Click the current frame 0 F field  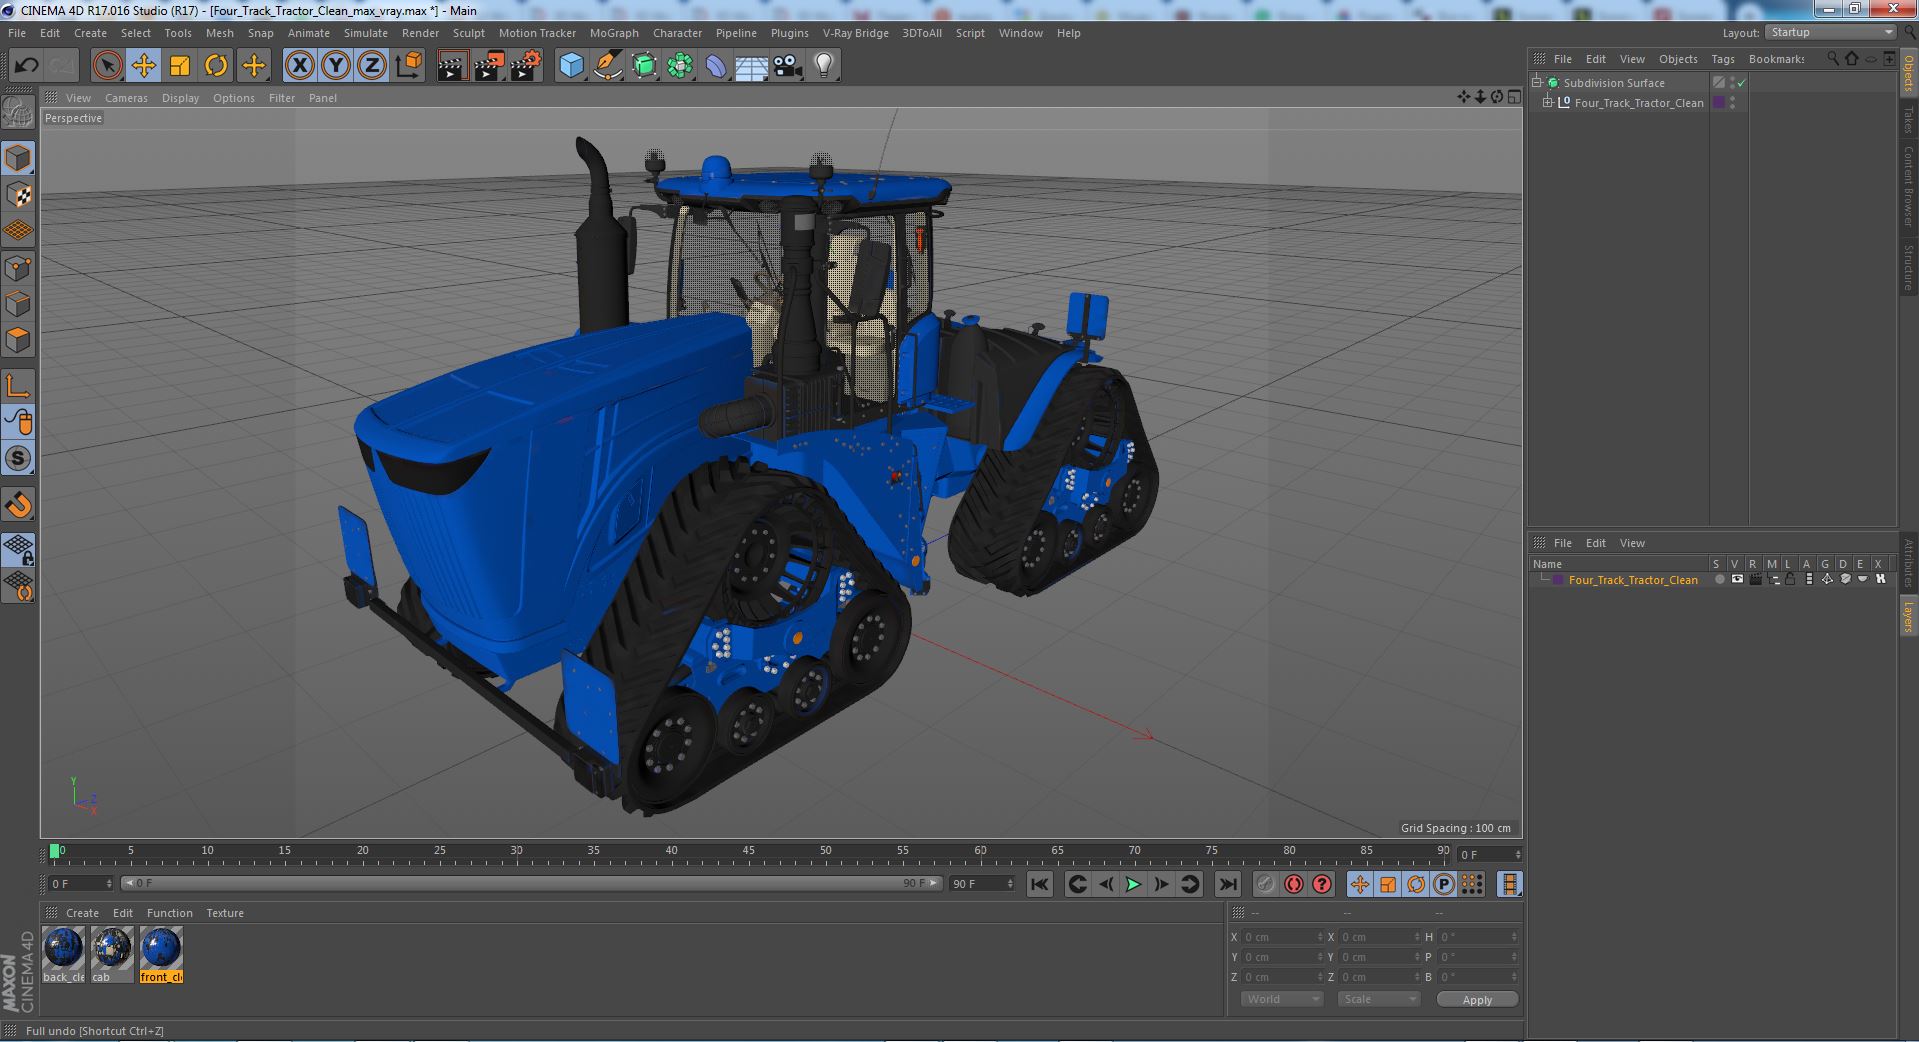[x=81, y=884]
